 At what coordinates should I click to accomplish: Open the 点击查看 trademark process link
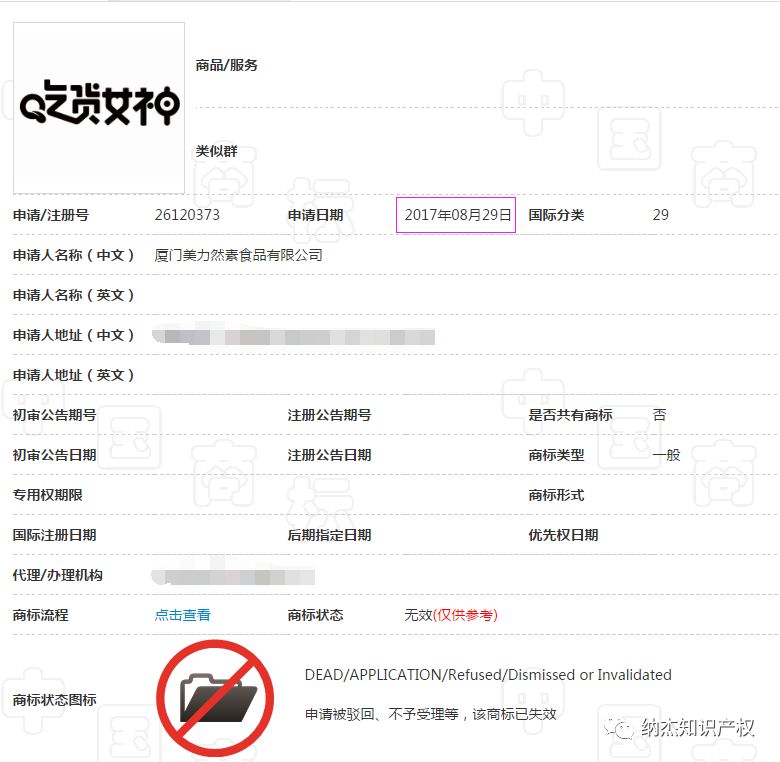[x=182, y=615]
